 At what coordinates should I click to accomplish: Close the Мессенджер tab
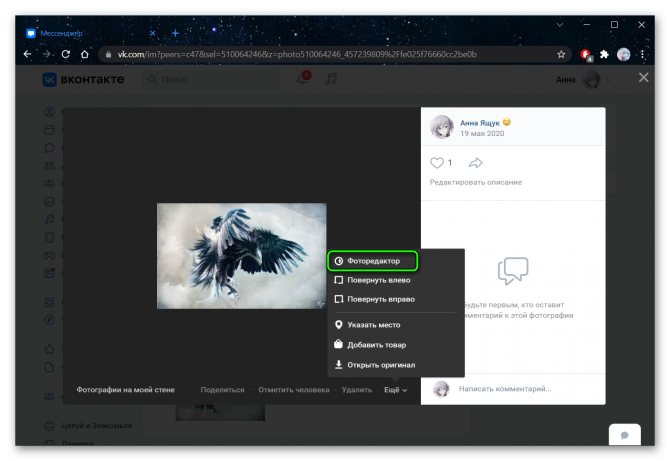pos(153,33)
